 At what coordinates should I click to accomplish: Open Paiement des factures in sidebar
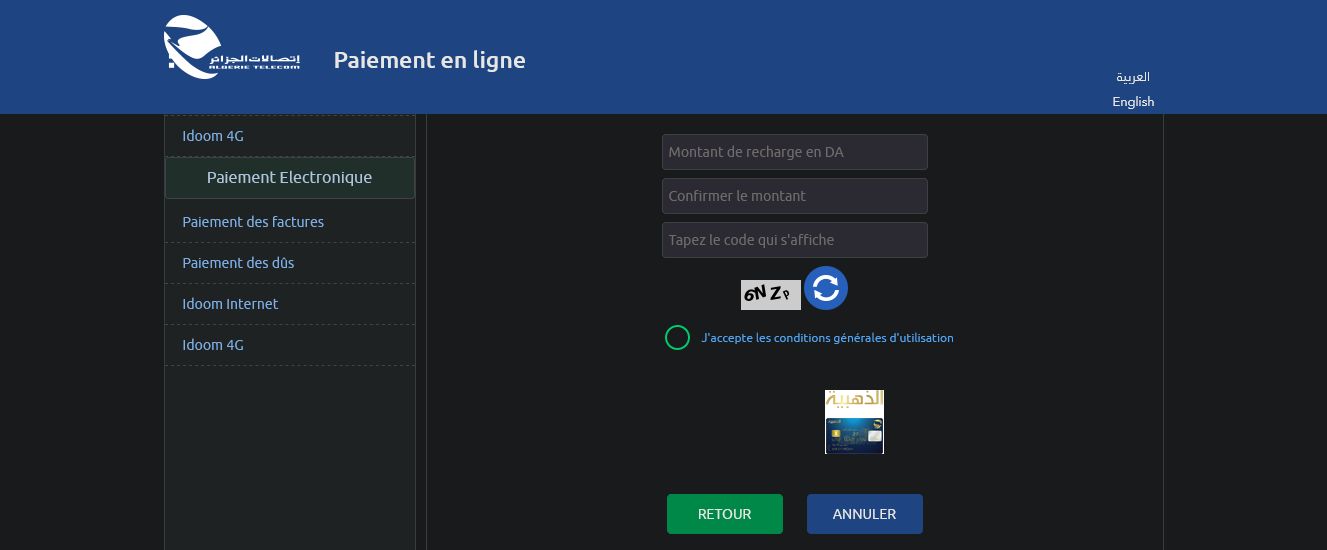290,222
